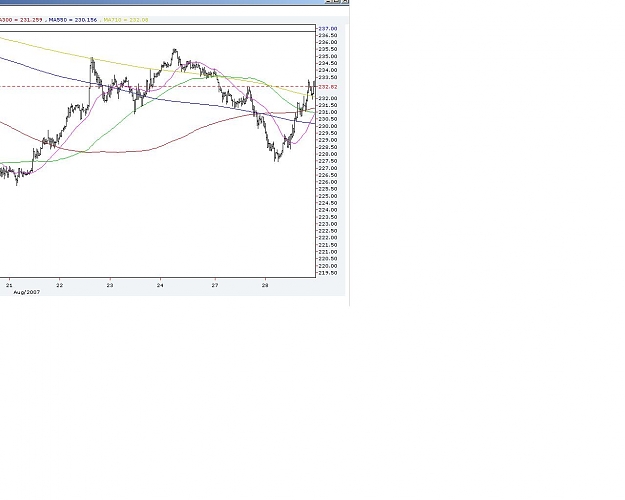Click the 22 date label on time axis
625x500 pixels.
coord(59,285)
